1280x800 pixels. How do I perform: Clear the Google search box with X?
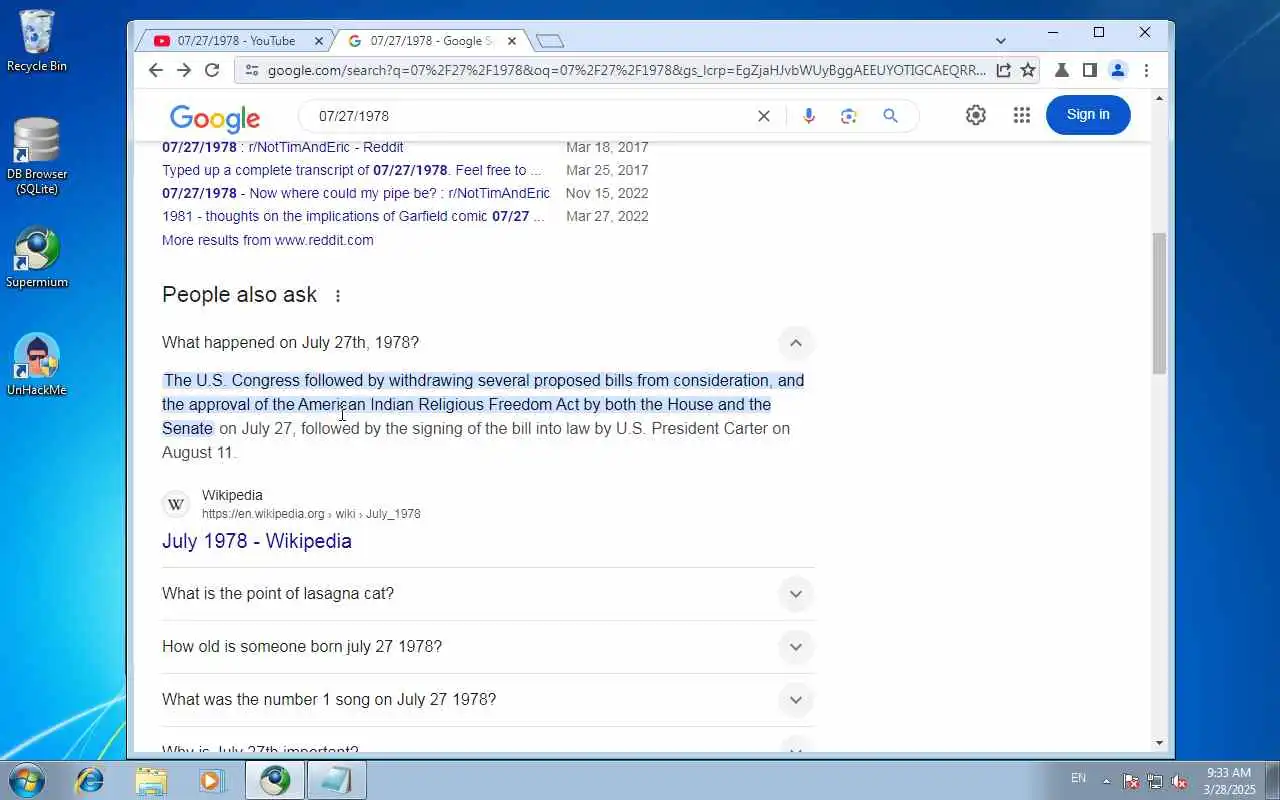coord(763,116)
